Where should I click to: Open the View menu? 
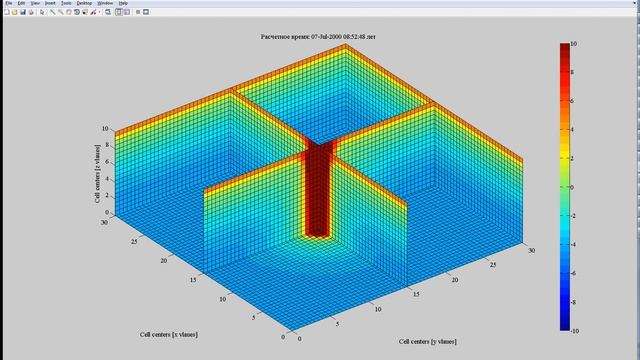click(35, 3)
